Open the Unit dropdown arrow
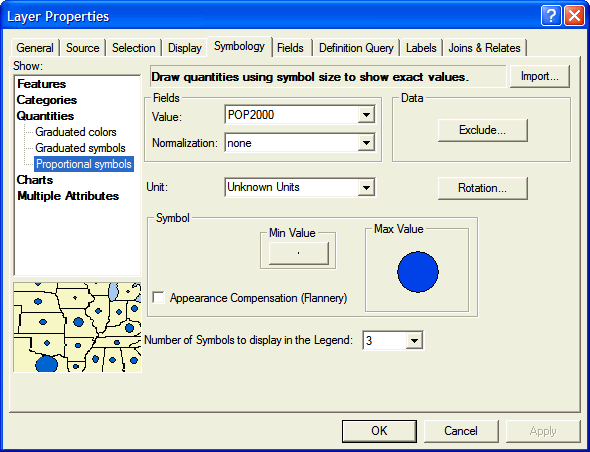The width and height of the screenshot is (590, 452). [x=366, y=187]
